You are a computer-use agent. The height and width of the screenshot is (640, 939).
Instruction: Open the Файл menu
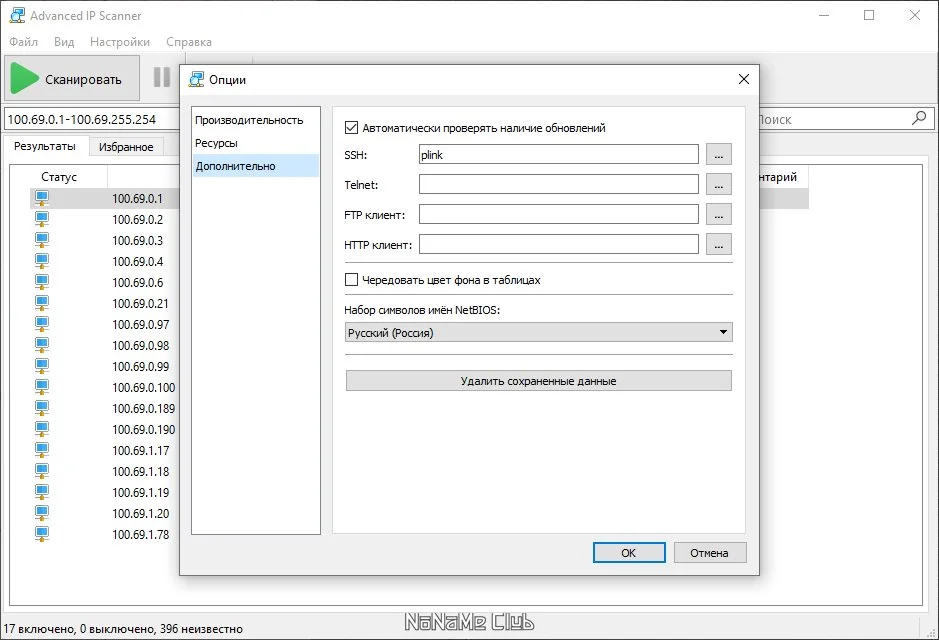(x=23, y=42)
